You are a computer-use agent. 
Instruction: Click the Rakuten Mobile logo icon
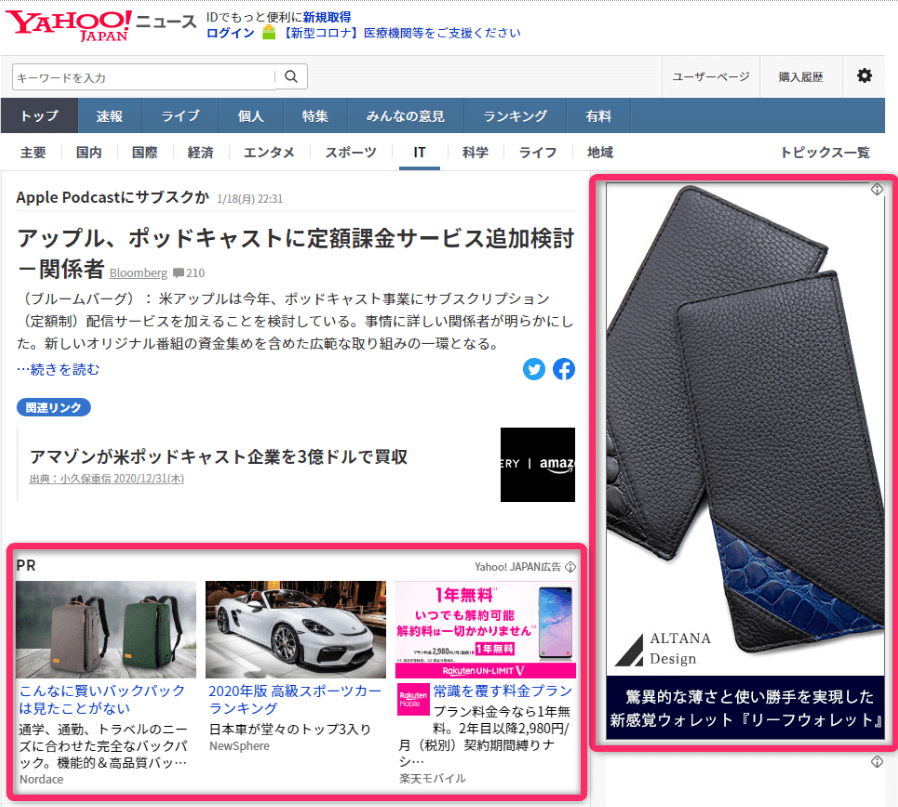(413, 699)
